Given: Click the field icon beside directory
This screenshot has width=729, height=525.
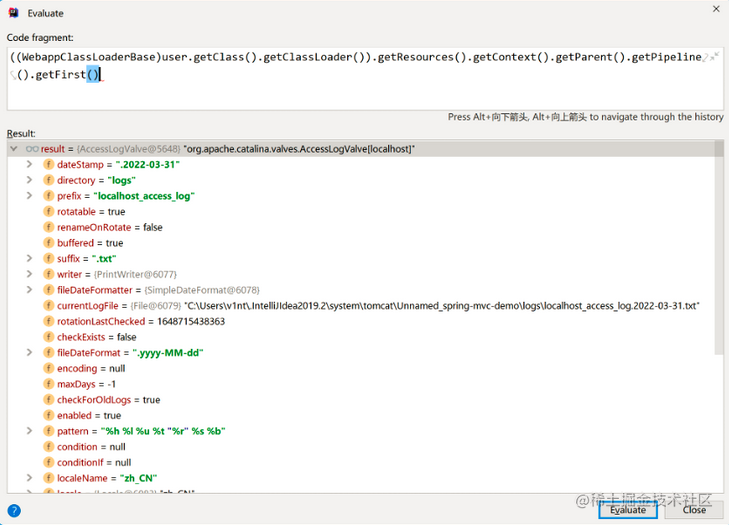Looking at the screenshot, I should pos(49,180).
